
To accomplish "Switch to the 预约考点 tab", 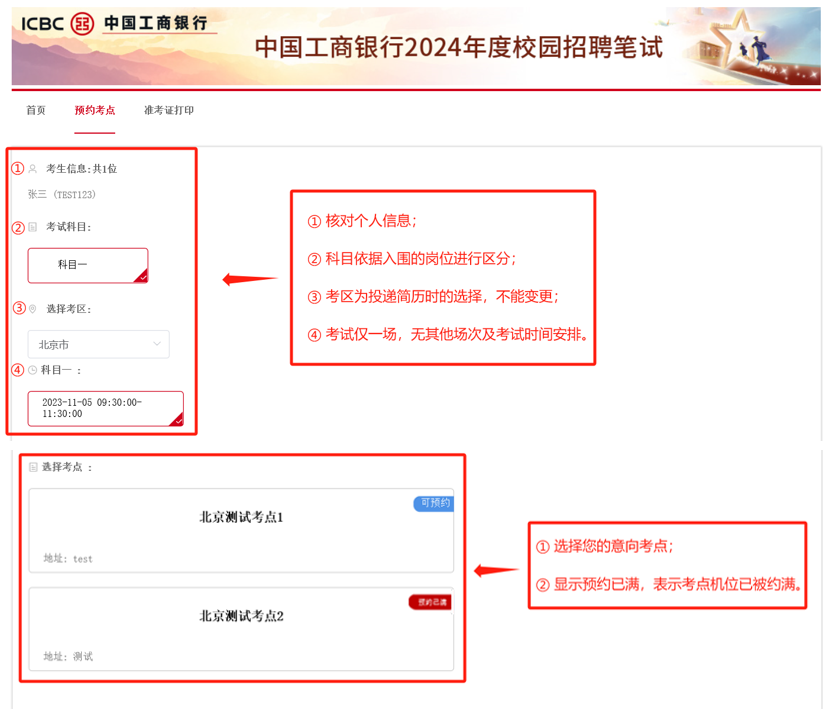I will tap(94, 110).
